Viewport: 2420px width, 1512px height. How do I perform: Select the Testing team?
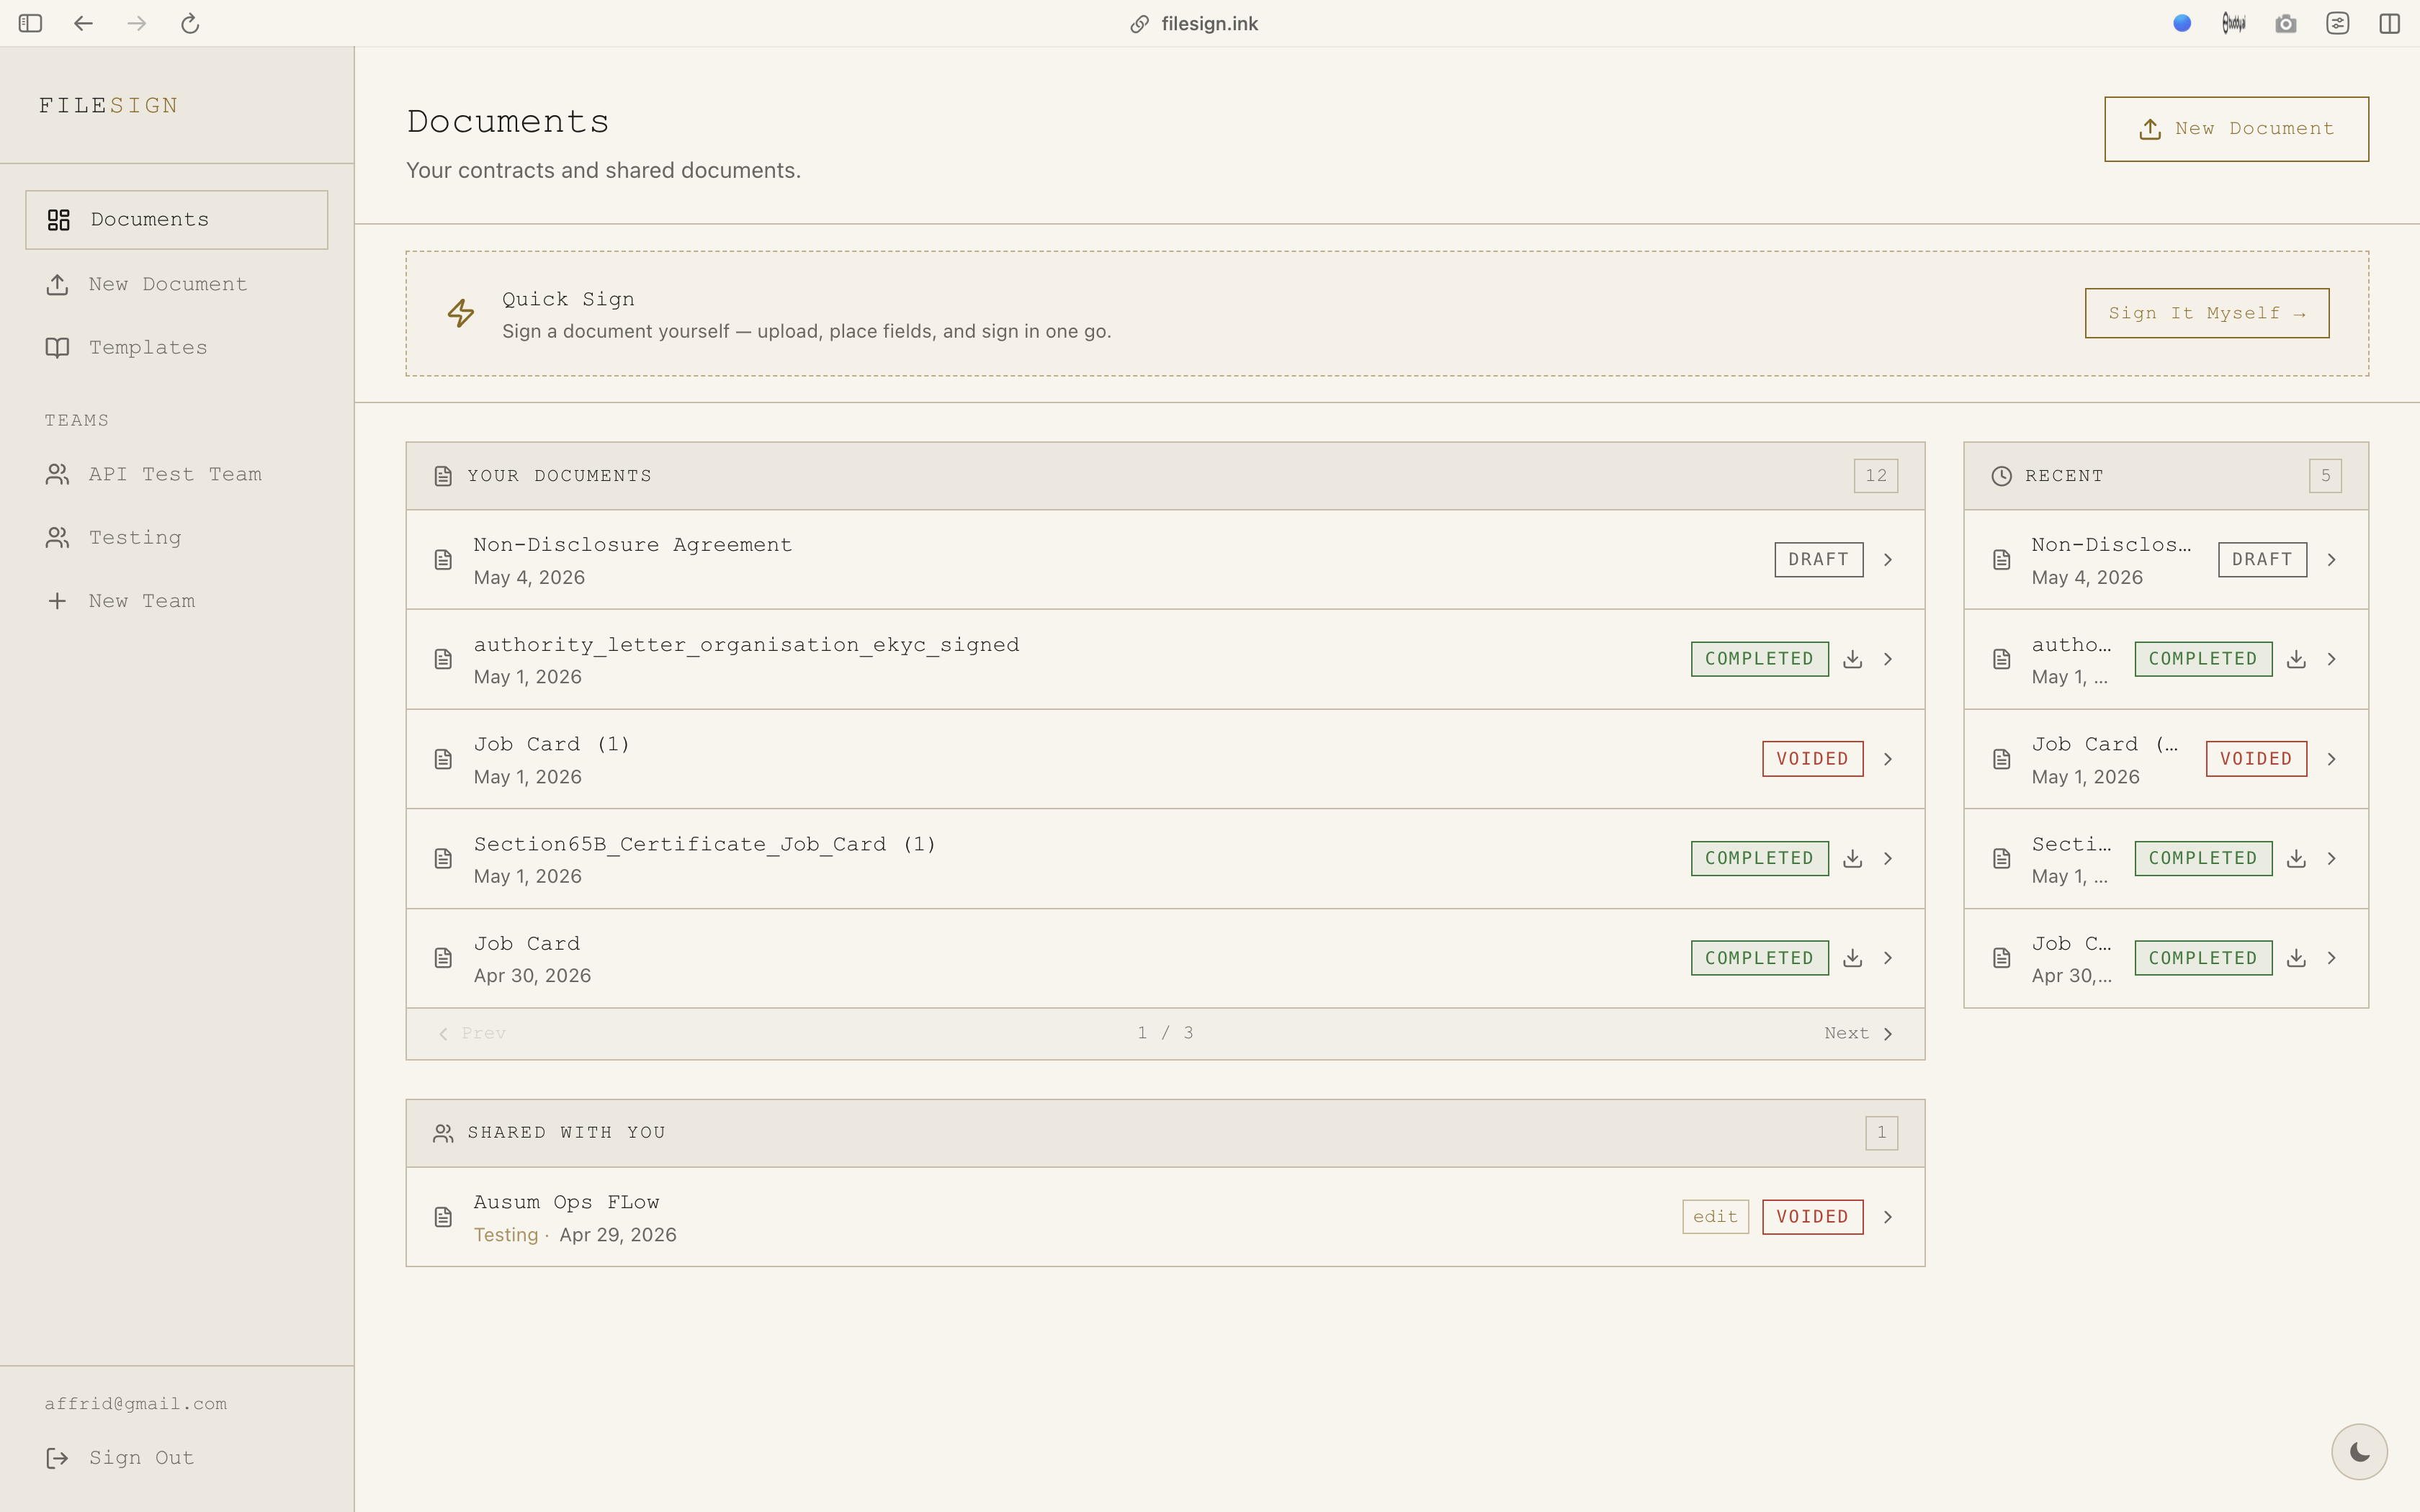pyautogui.click(x=177, y=537)
